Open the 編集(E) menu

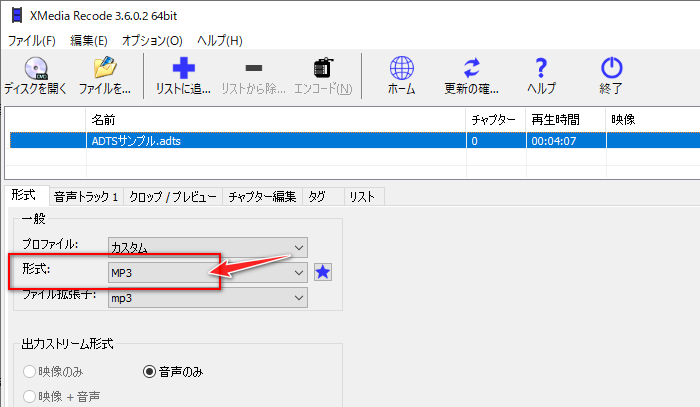pos(89,41)
